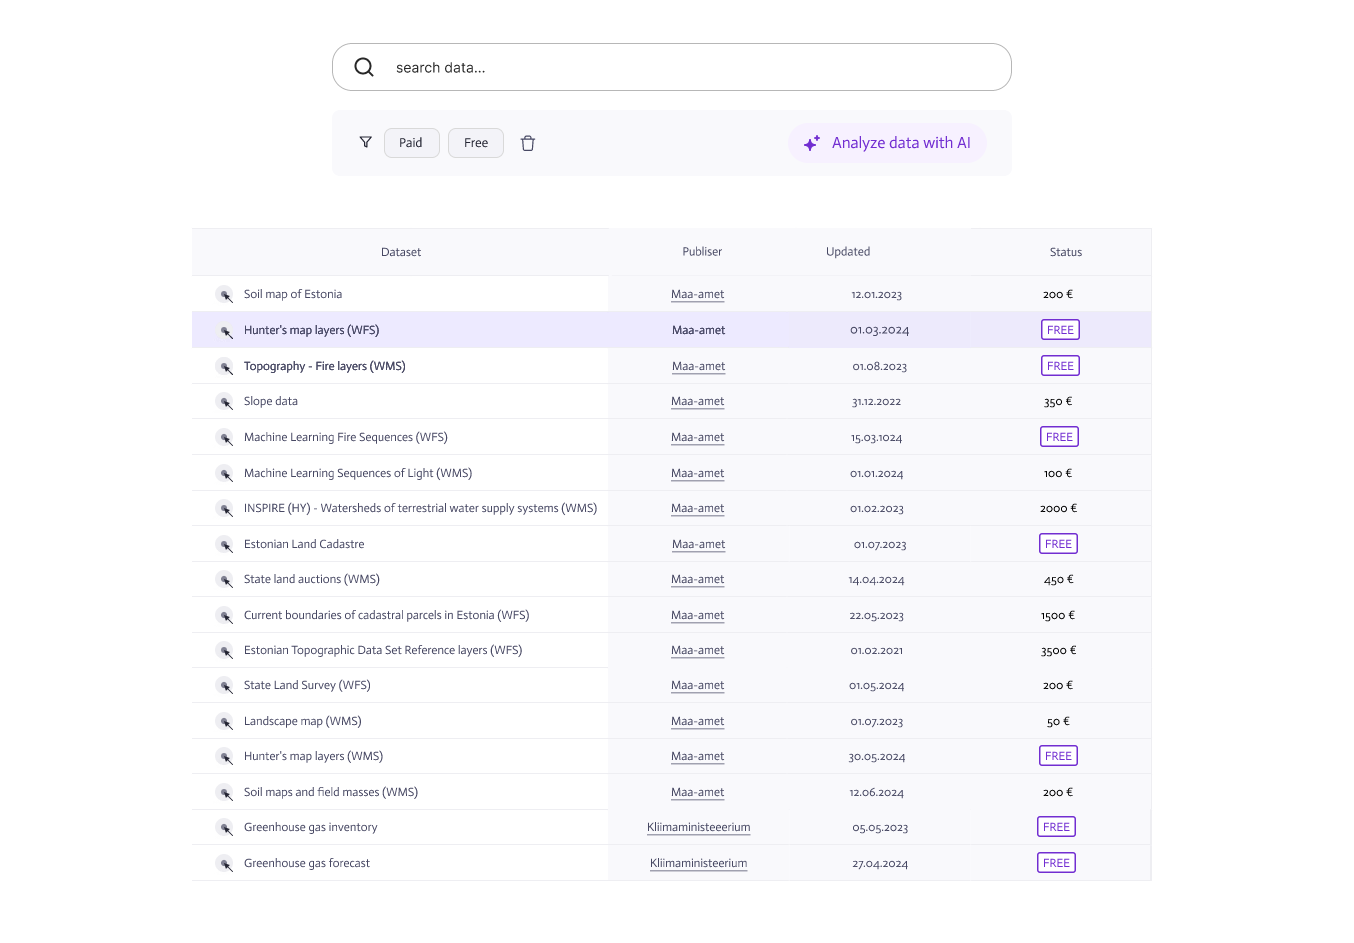
Task: Sort by the Updated column header
Action: point(848,252)
